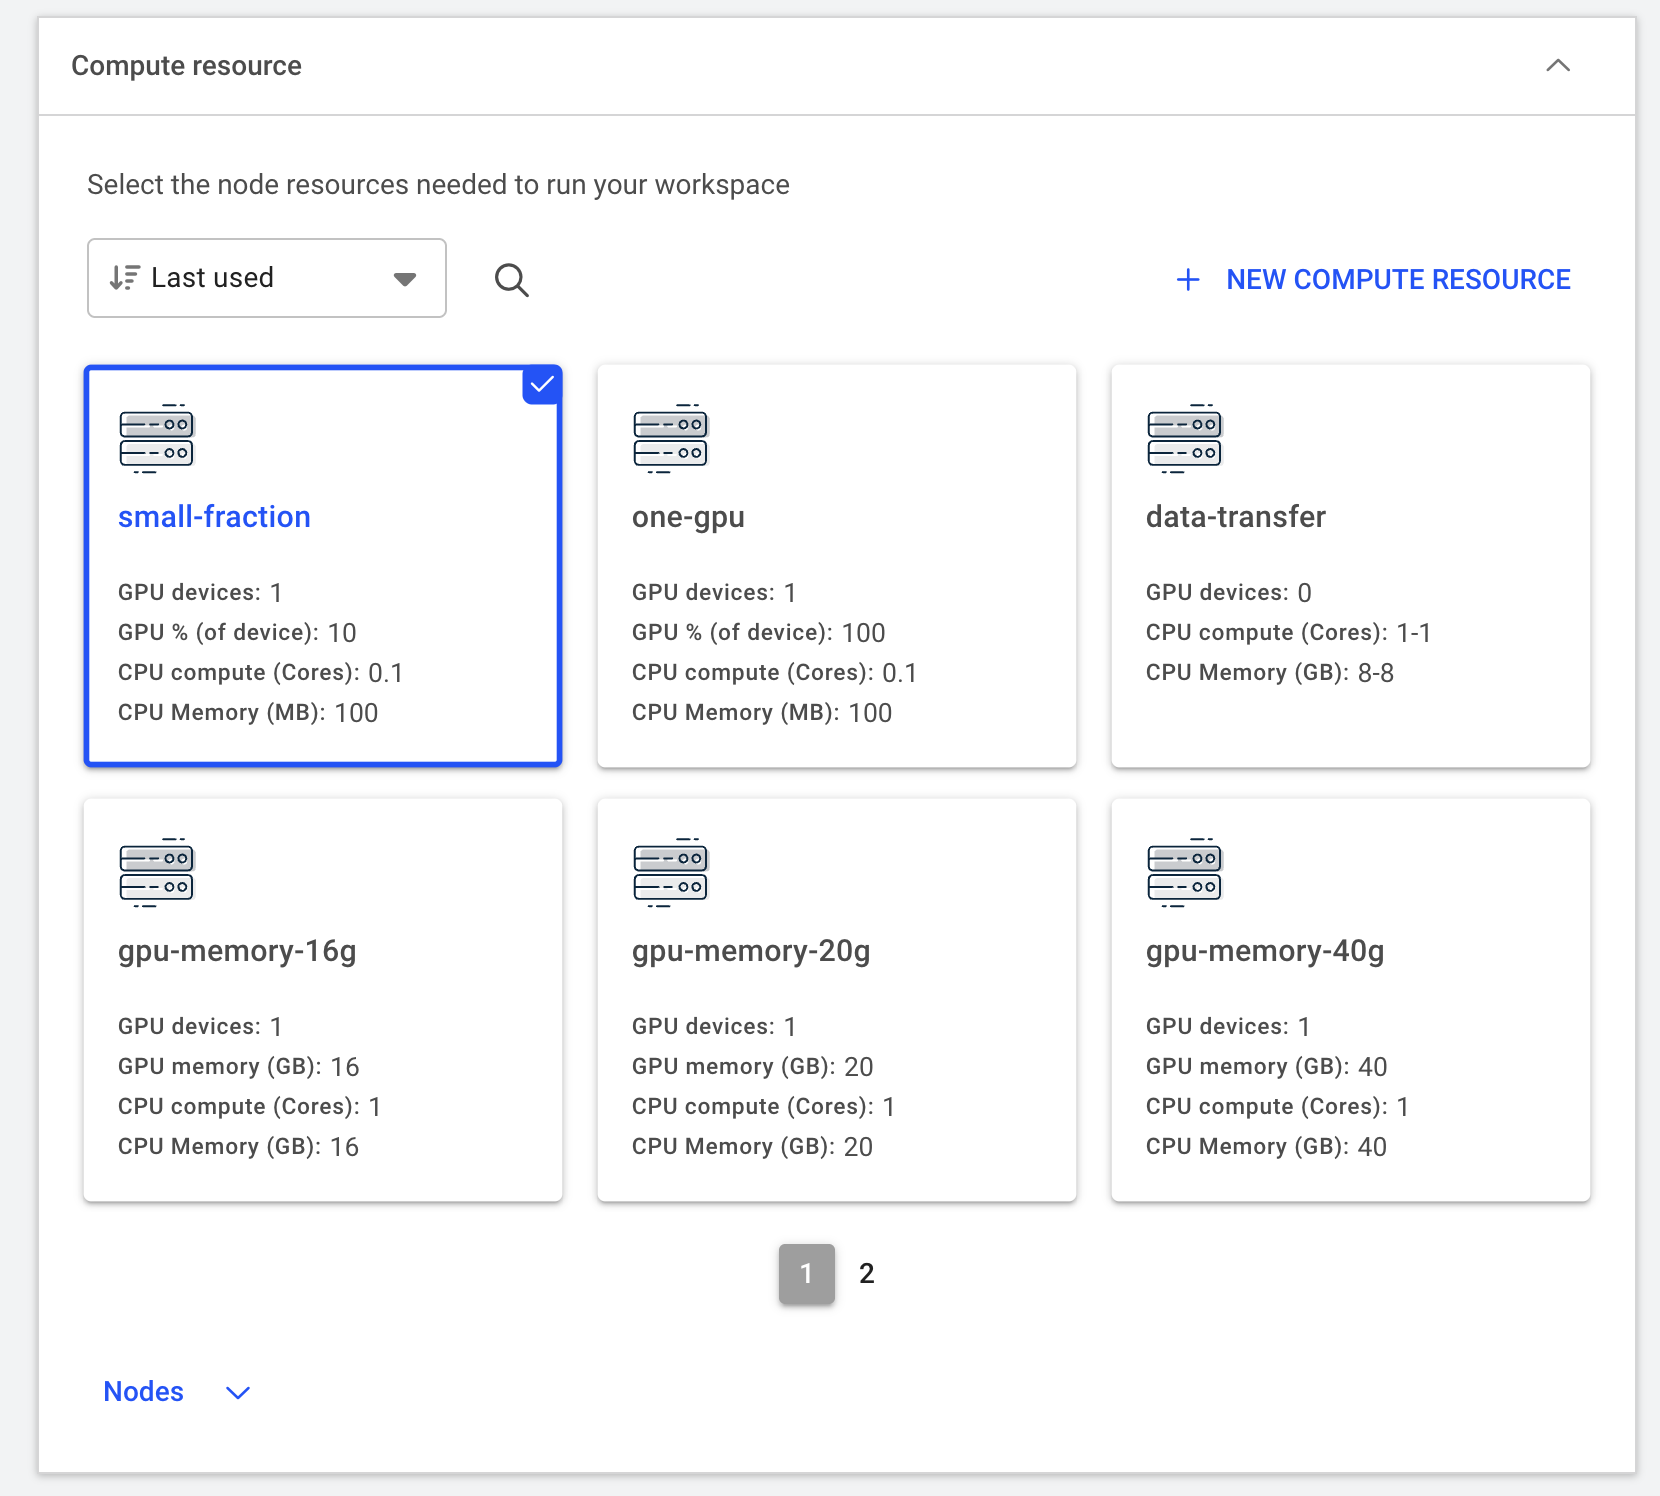Click the server icon on gpu-memory-16g card
This screenshot has height=1496, width=1660.
click(156, 872)
